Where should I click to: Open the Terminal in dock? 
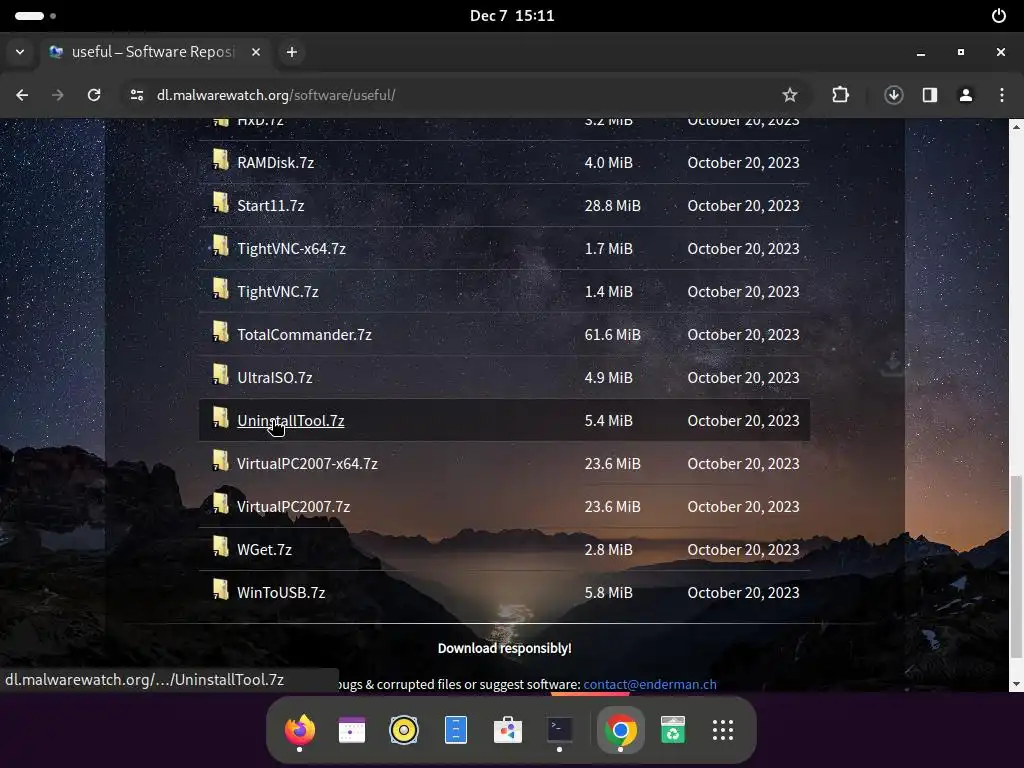click(560, 729)
